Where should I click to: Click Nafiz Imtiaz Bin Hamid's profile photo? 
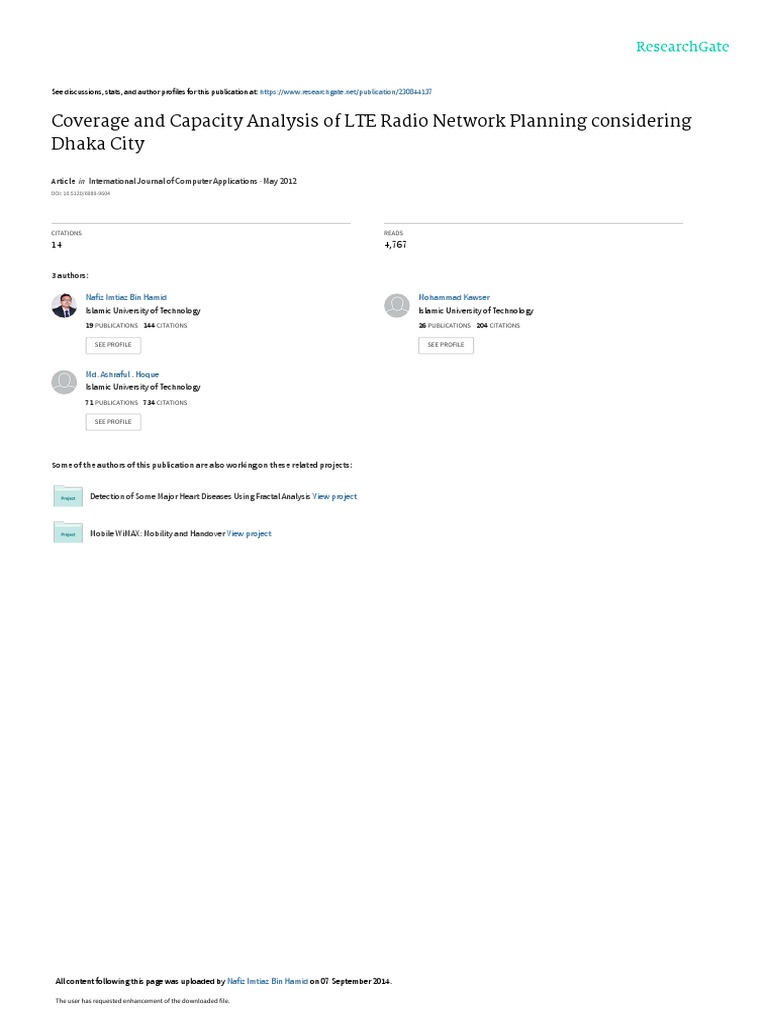pos(64,306)
